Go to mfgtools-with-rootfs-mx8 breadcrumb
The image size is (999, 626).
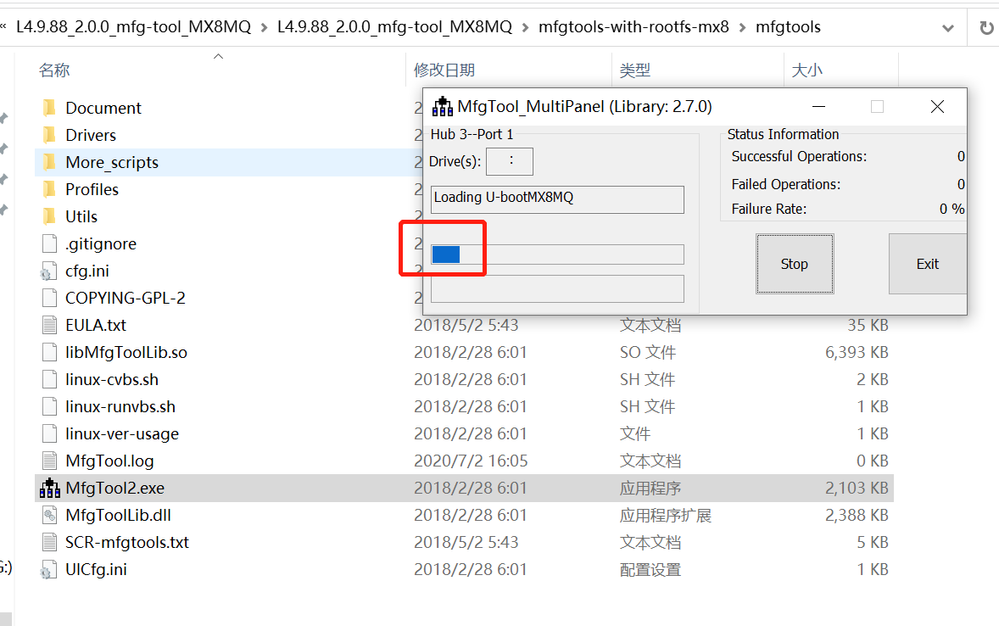[633, 27]
